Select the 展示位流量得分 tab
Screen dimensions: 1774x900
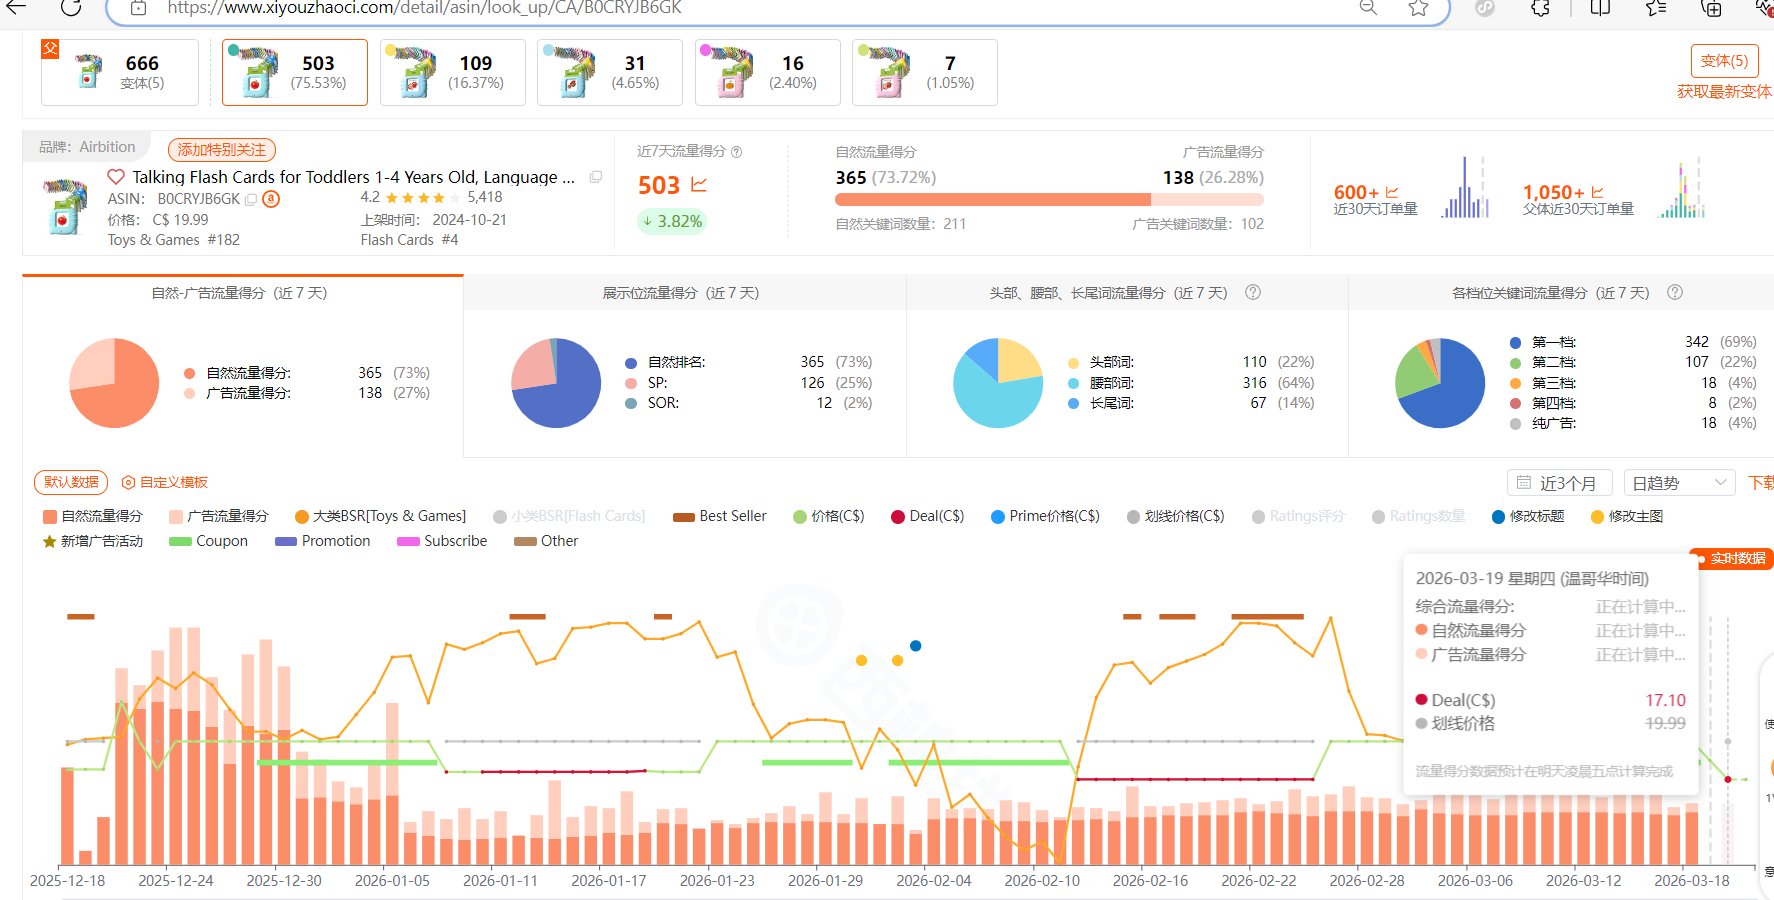(681, 293)
